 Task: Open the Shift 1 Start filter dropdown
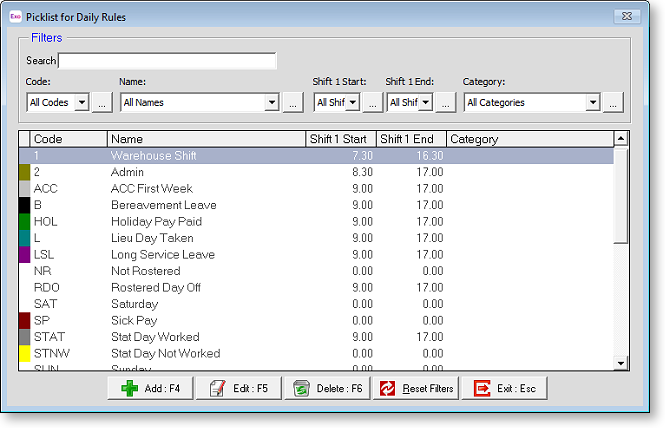click(x=351, y=102)
